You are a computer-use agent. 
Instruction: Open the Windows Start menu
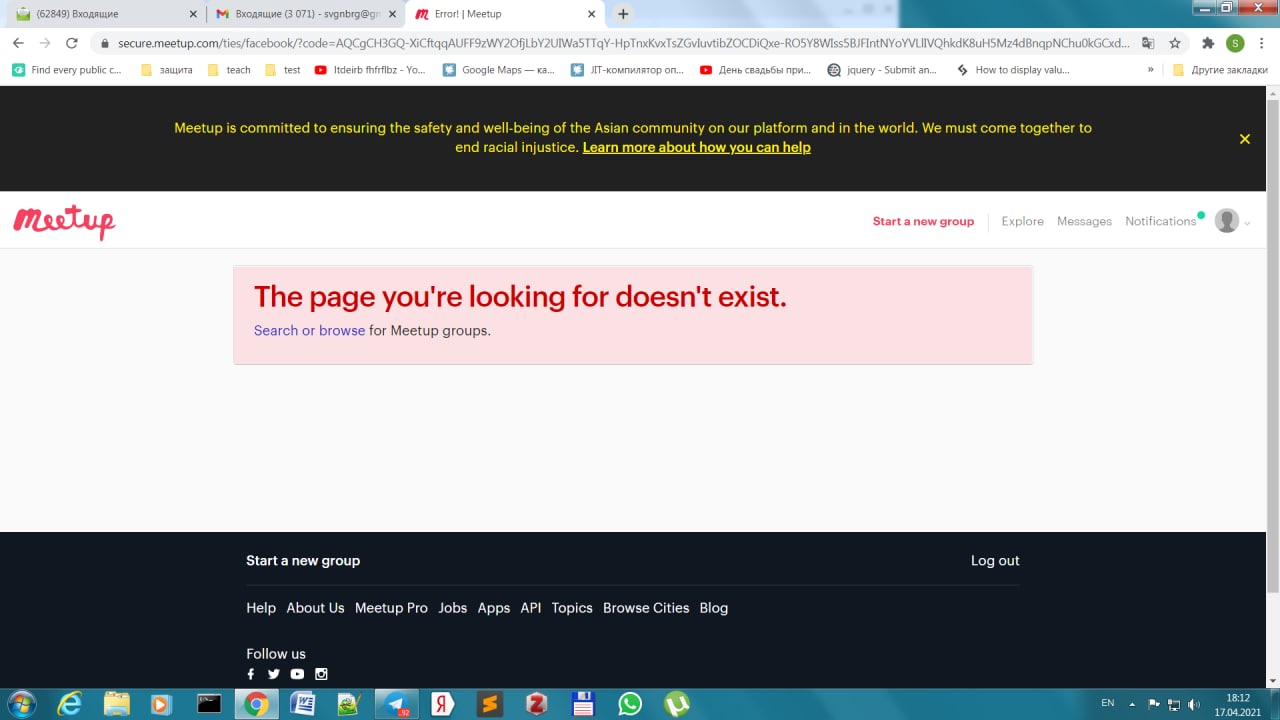[x=22, y=704]
